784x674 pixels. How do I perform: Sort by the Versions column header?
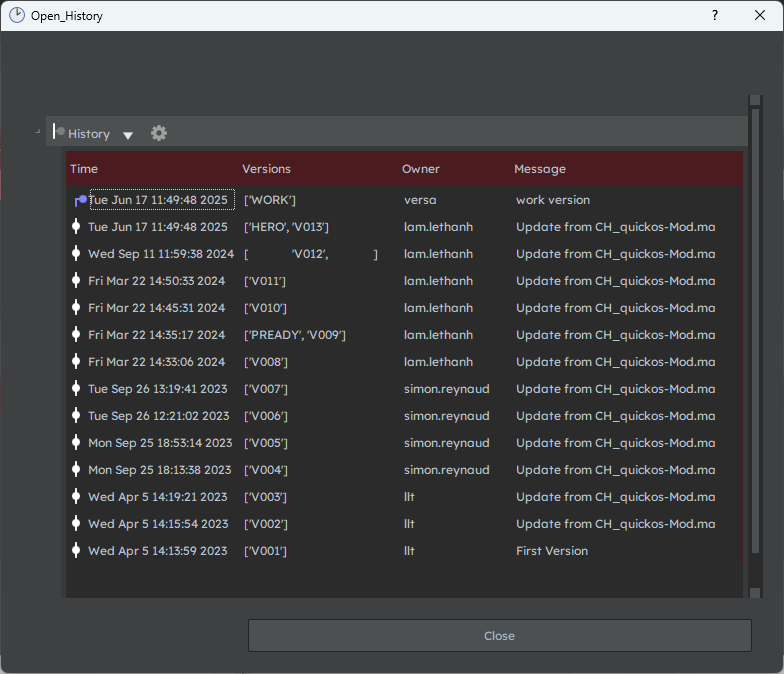266,169
